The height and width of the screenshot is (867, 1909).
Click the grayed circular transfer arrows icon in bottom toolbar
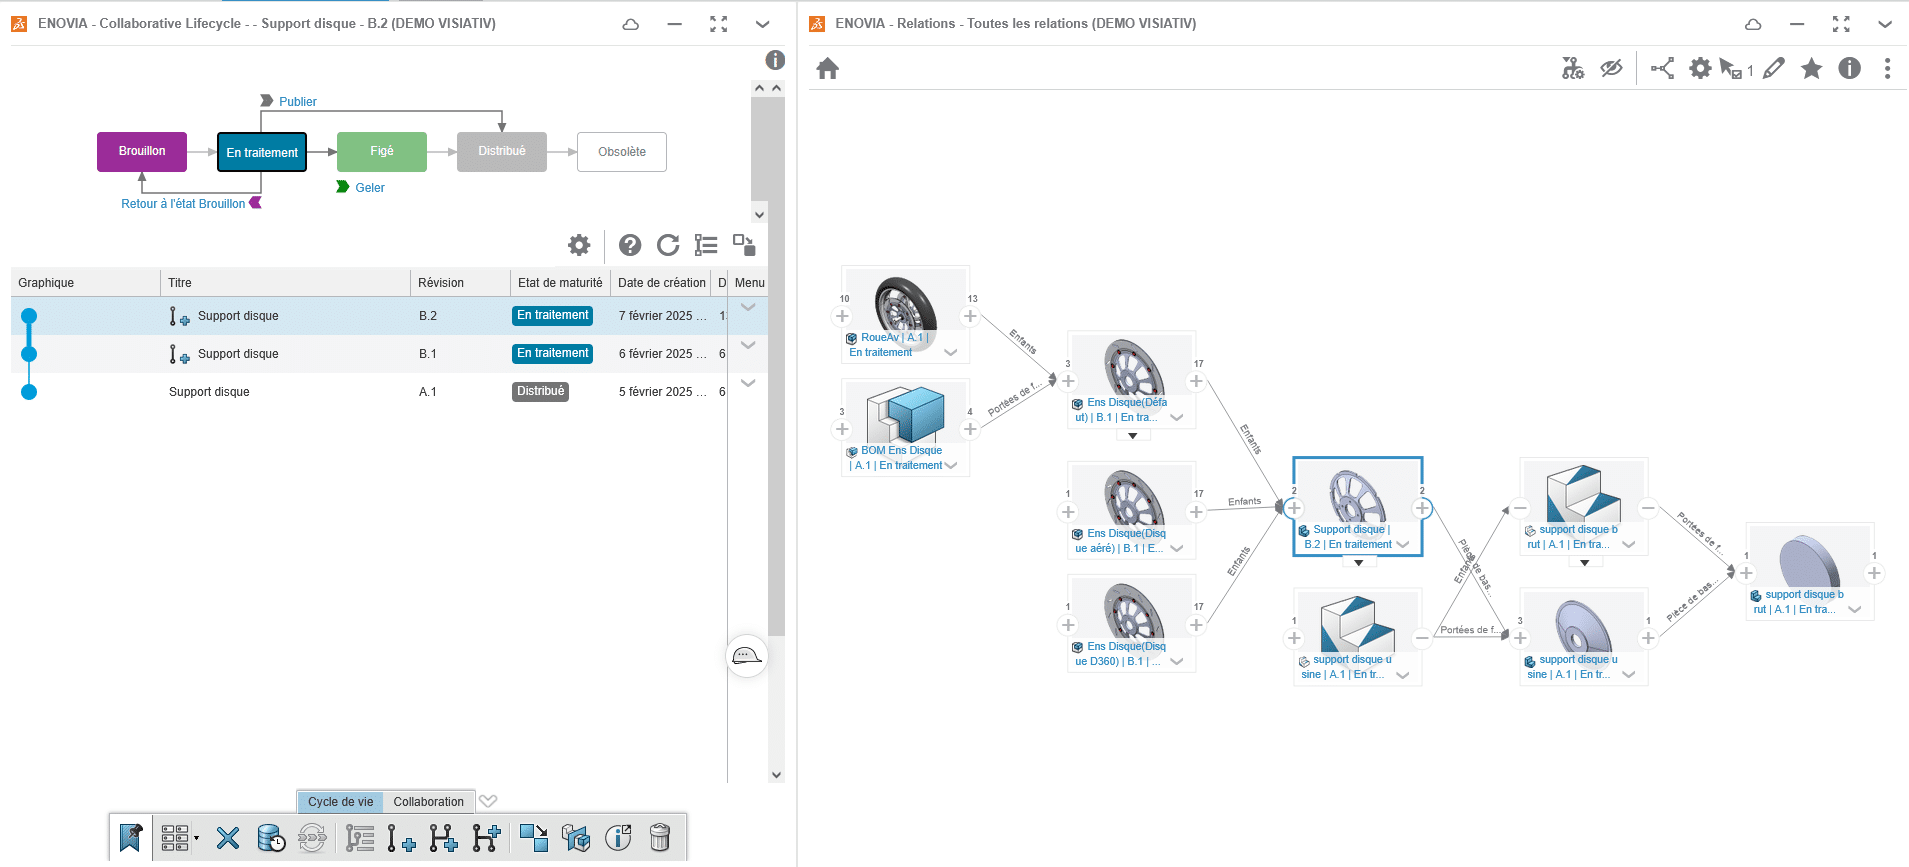coord(312,838)
